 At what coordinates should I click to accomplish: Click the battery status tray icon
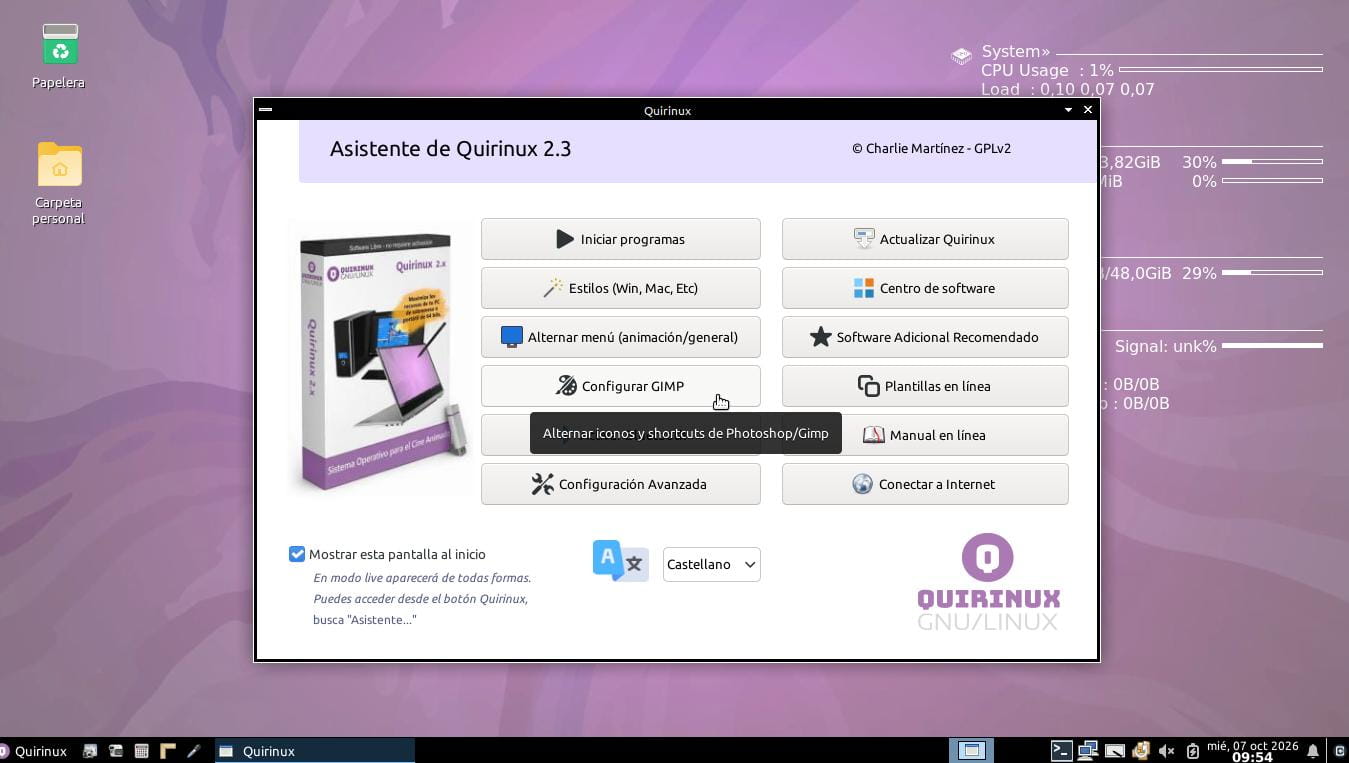(1192, 751)
